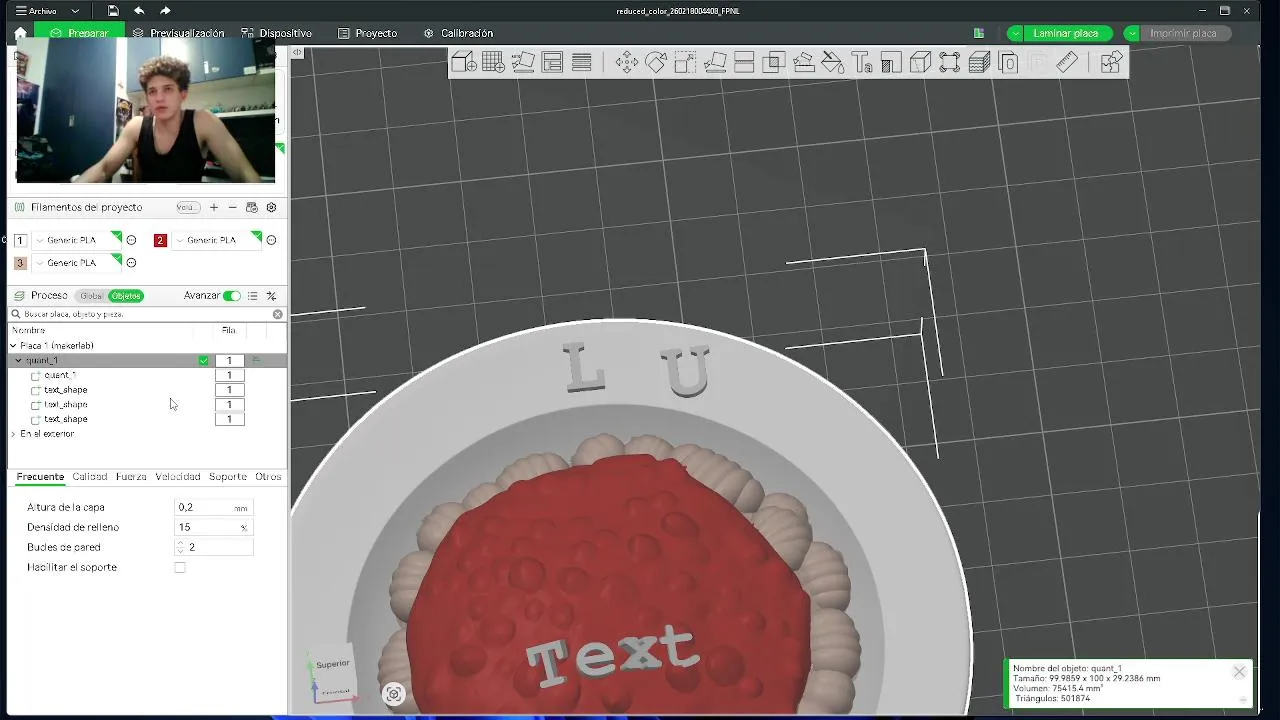Expand the En el exterior tree node
The height and width of the screenshot is (720, 1280).
[12, 434]
